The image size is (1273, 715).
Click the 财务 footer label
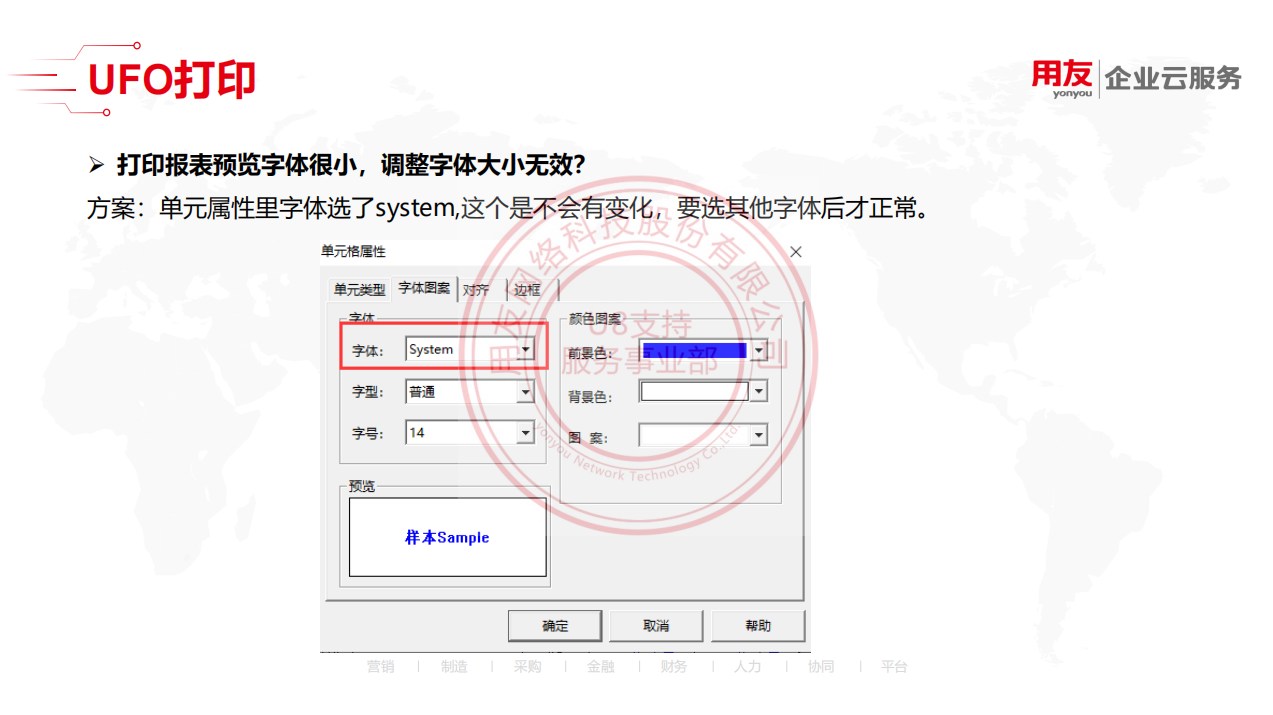pyautogui.click(x=674, y=666)
